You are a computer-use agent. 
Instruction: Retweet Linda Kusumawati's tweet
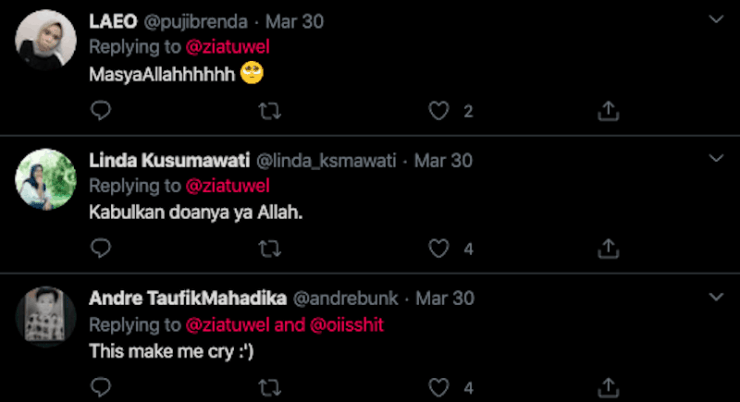(x=270, y=248)
